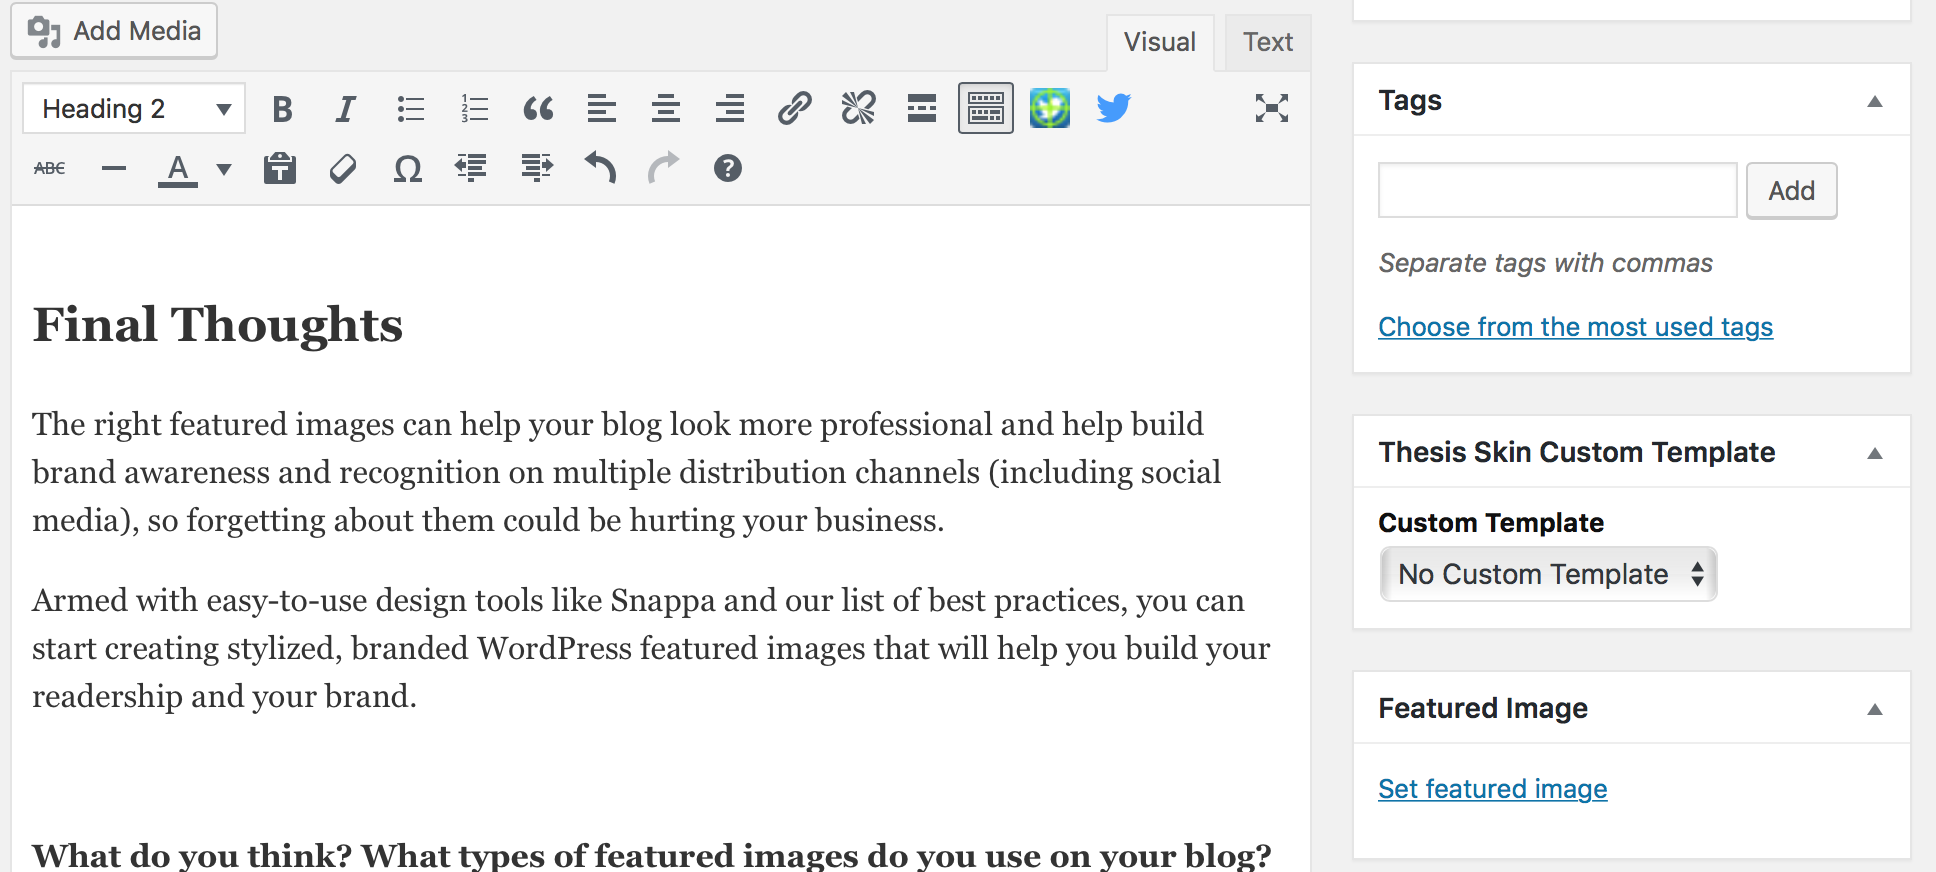
Task: Switch to the Visual editor tab
Action: 1160,42
